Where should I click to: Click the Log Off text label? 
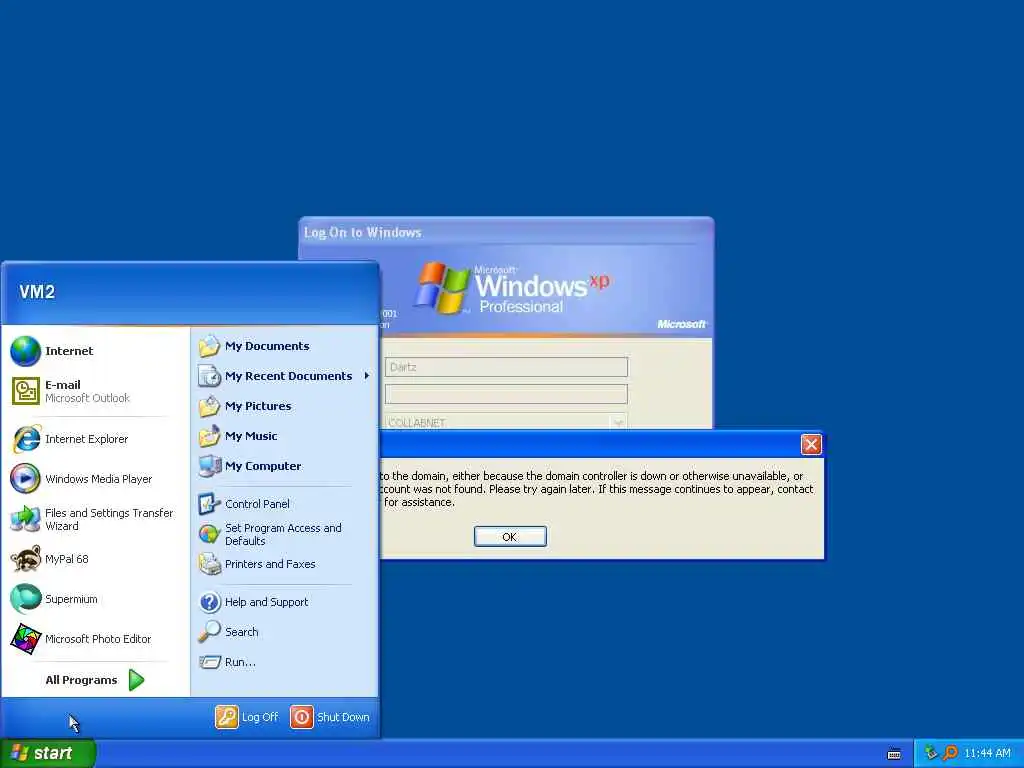click(260, 717)
